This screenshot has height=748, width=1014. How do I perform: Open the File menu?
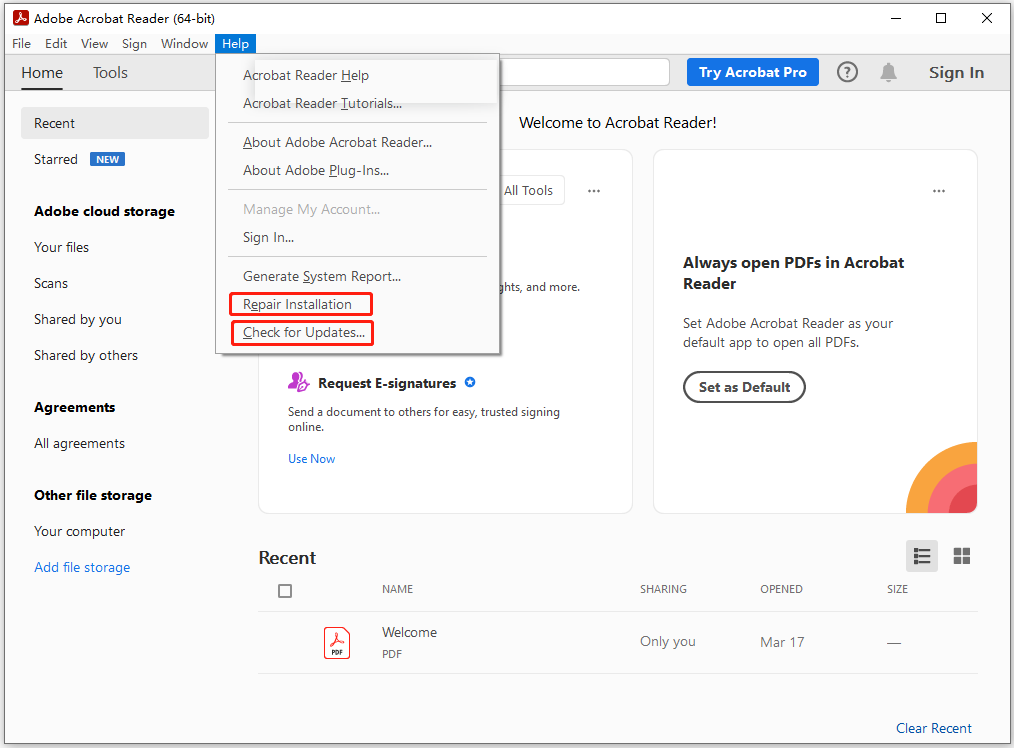(21, 43)
